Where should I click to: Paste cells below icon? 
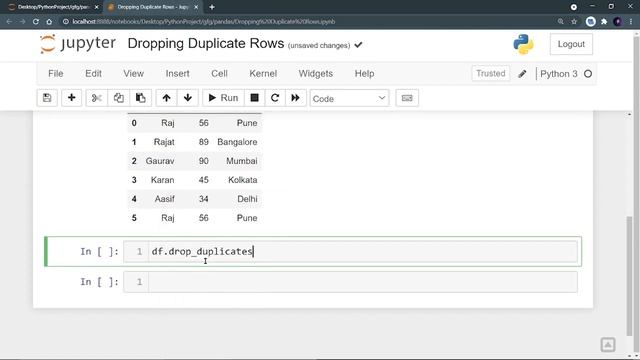click(140, 98)
